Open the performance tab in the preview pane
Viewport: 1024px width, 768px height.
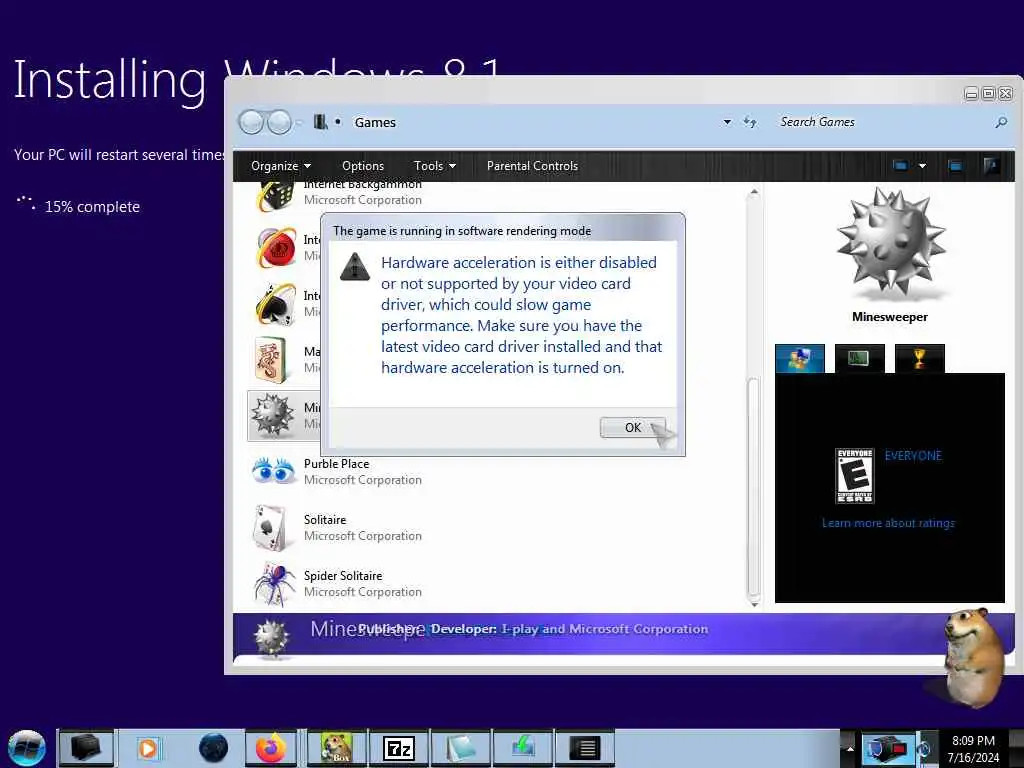click(859, 359)
